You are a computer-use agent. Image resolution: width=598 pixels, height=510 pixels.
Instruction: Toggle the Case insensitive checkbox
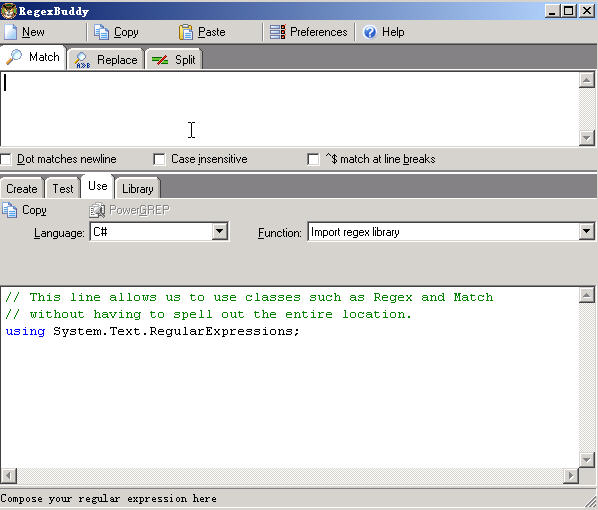159,159
